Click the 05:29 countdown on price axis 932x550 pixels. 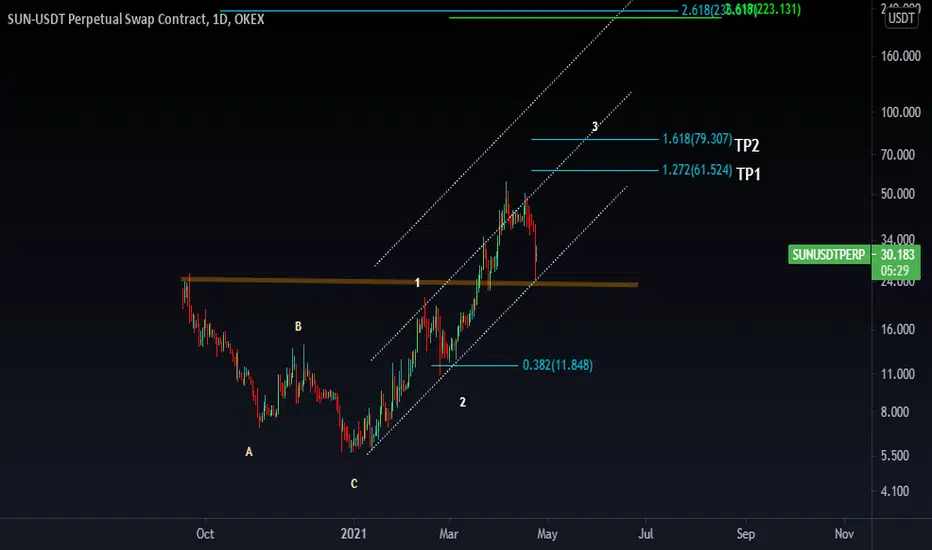895,271
